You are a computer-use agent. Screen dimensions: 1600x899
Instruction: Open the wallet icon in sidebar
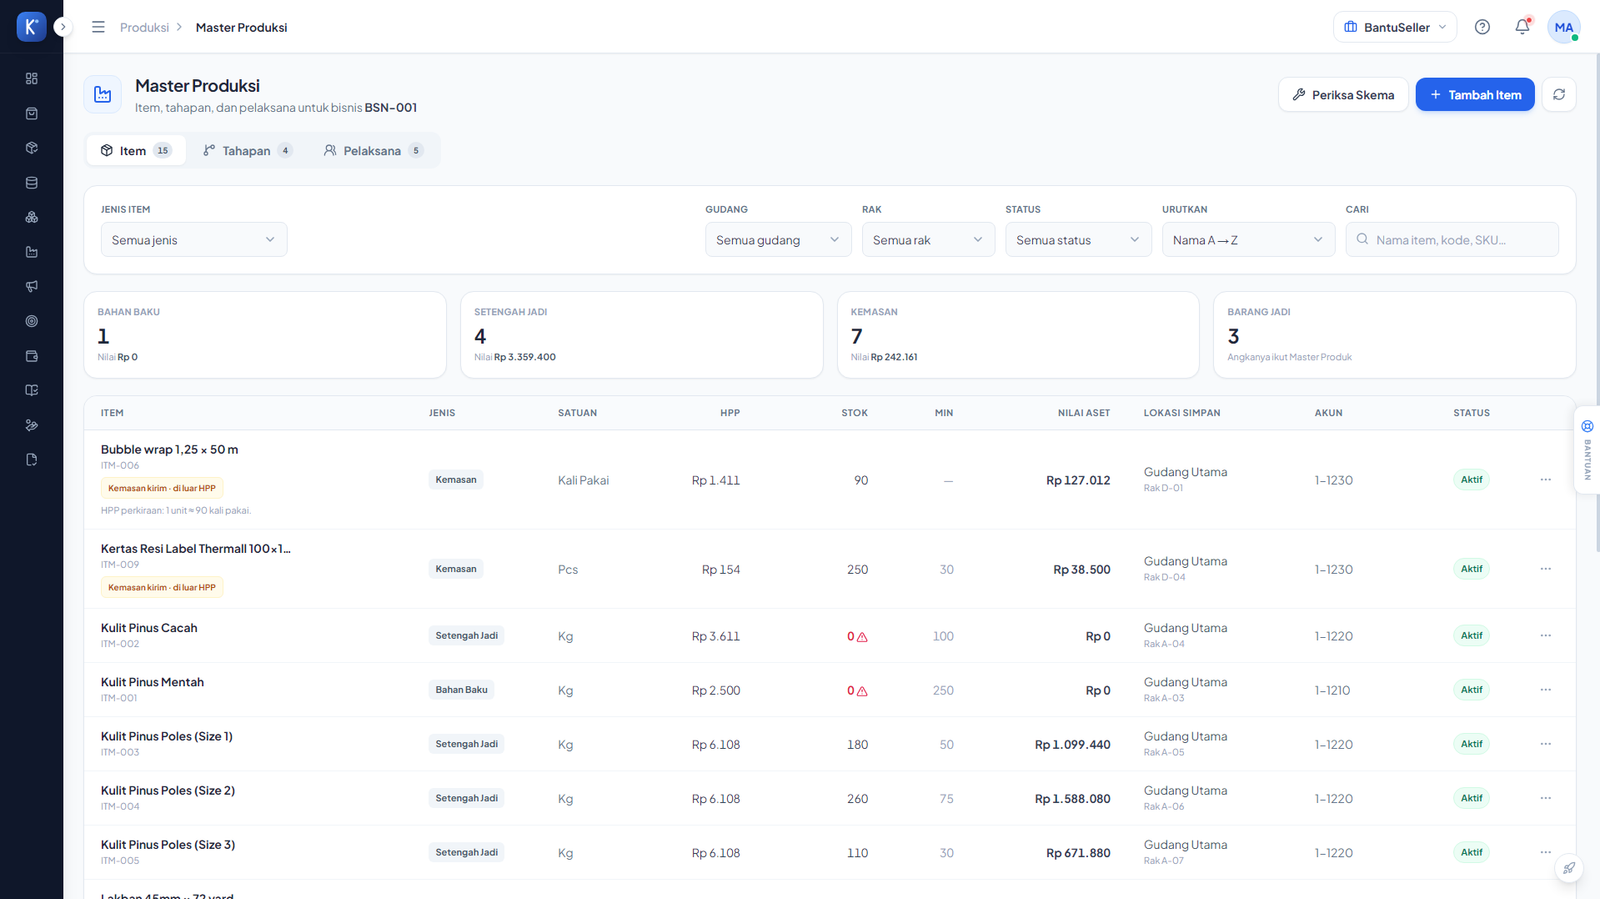31,356
